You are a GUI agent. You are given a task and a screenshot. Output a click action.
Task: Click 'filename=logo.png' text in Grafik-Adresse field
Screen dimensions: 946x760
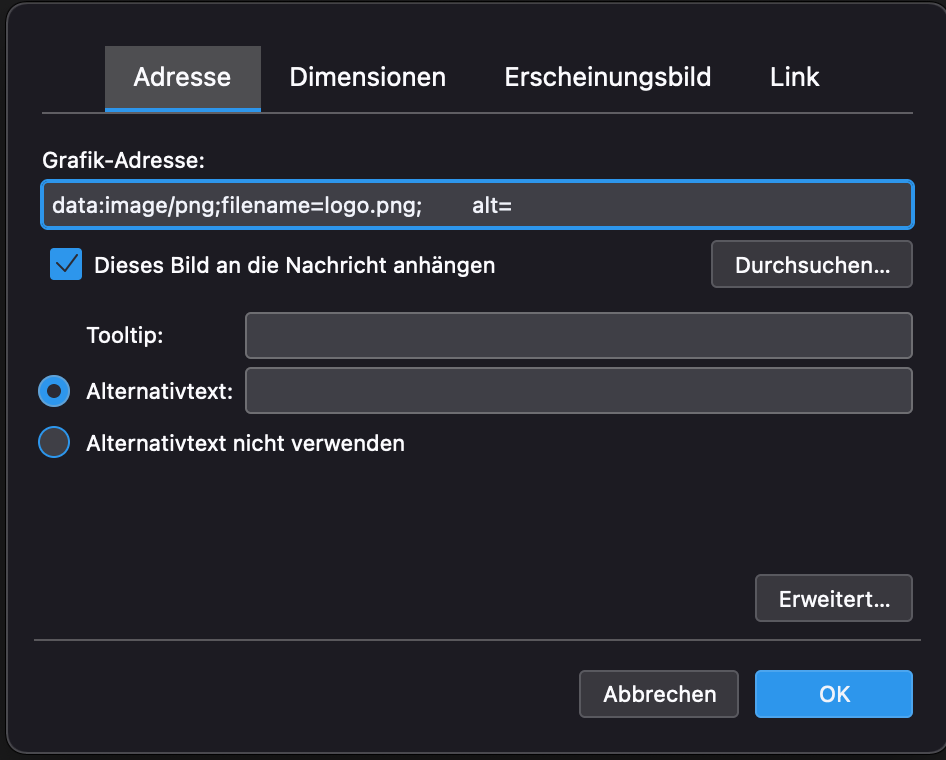point(321,206)
